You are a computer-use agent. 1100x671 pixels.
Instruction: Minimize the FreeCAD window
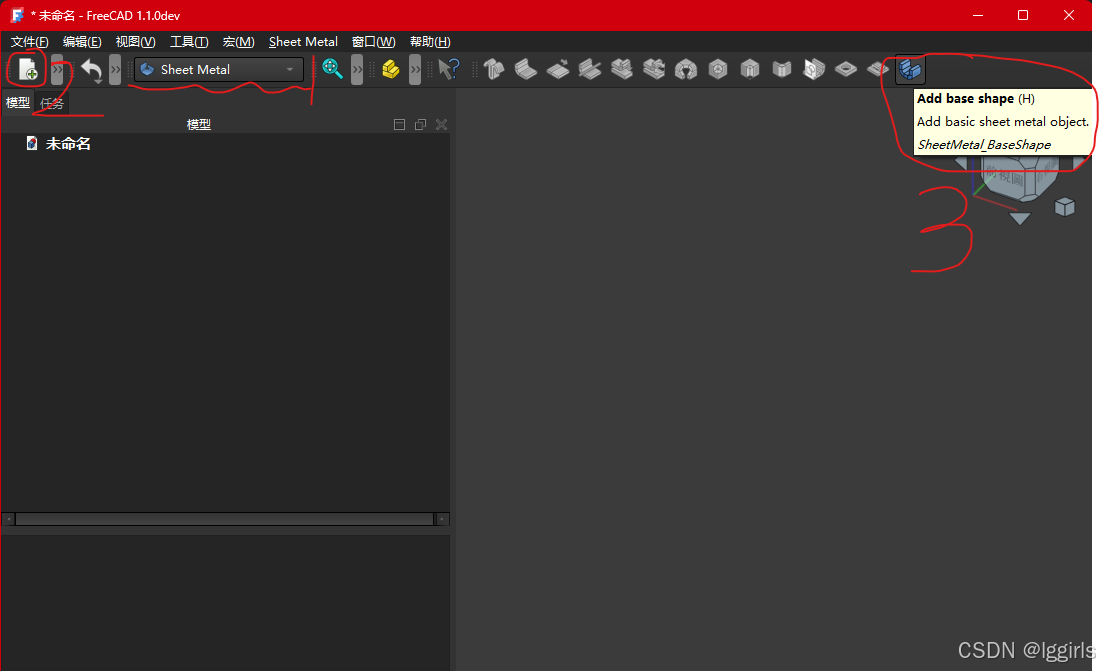tap(977, 15)
